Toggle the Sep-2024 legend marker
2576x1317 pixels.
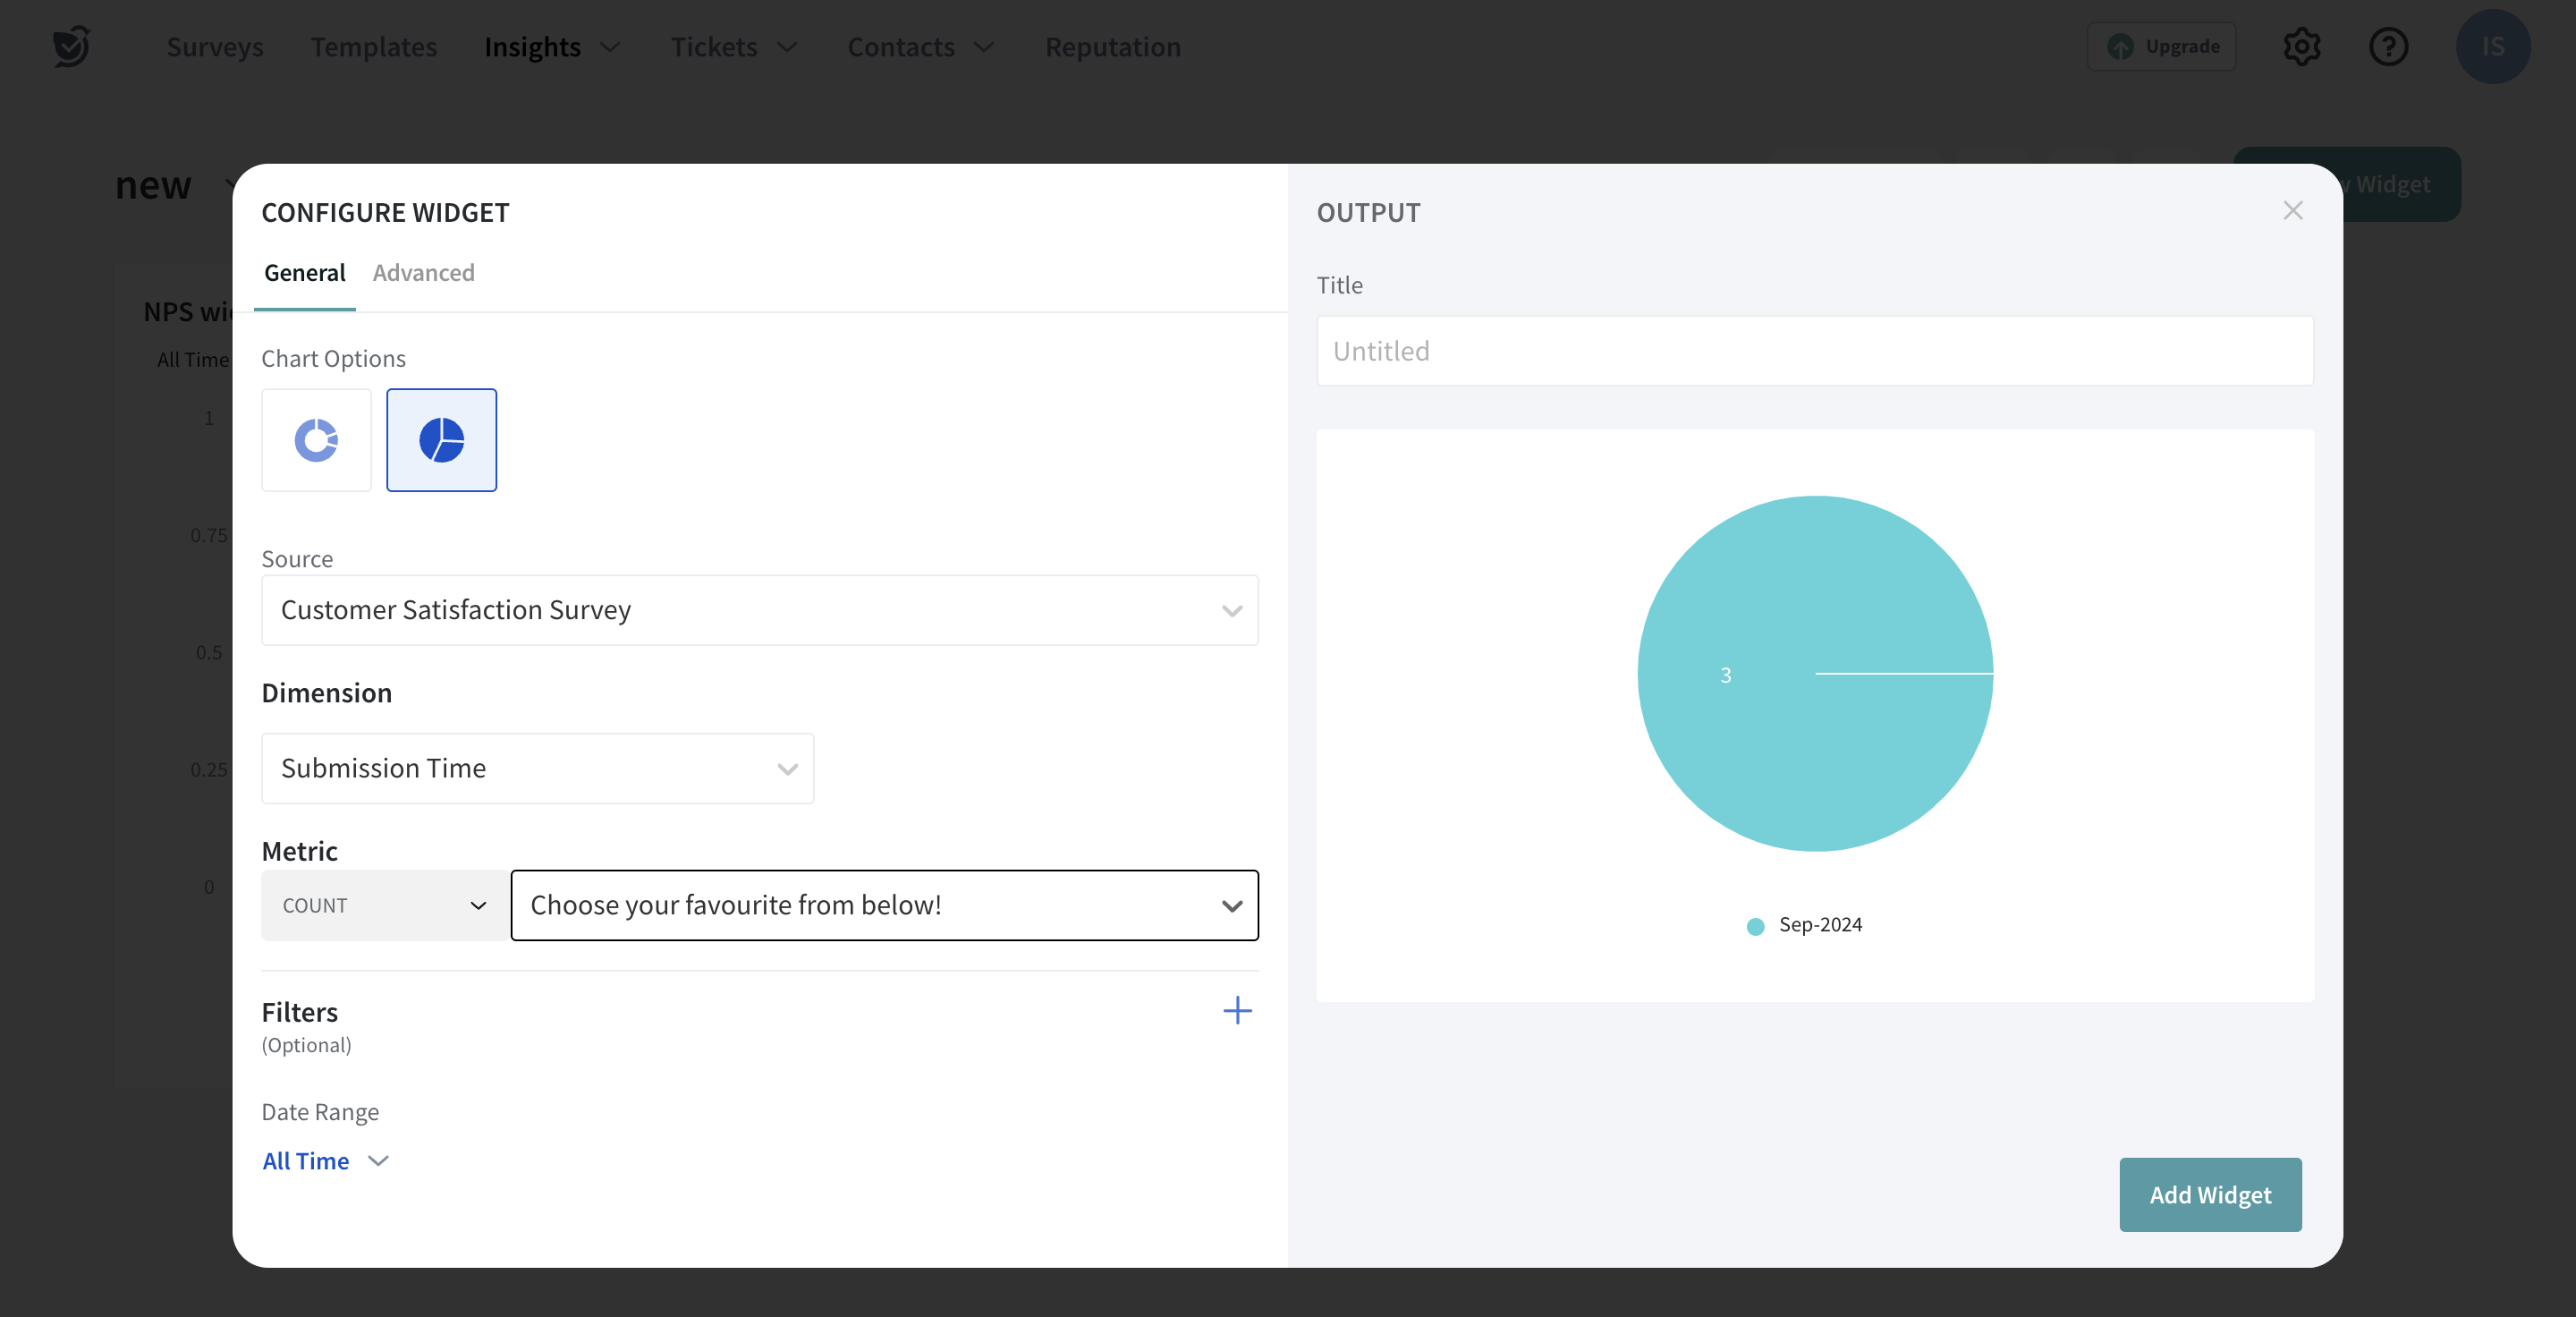pos(1755,926)
